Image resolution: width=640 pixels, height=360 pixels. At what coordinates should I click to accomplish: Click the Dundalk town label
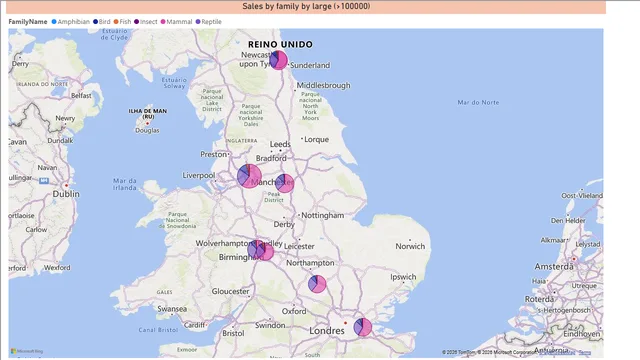click(60, 140)
